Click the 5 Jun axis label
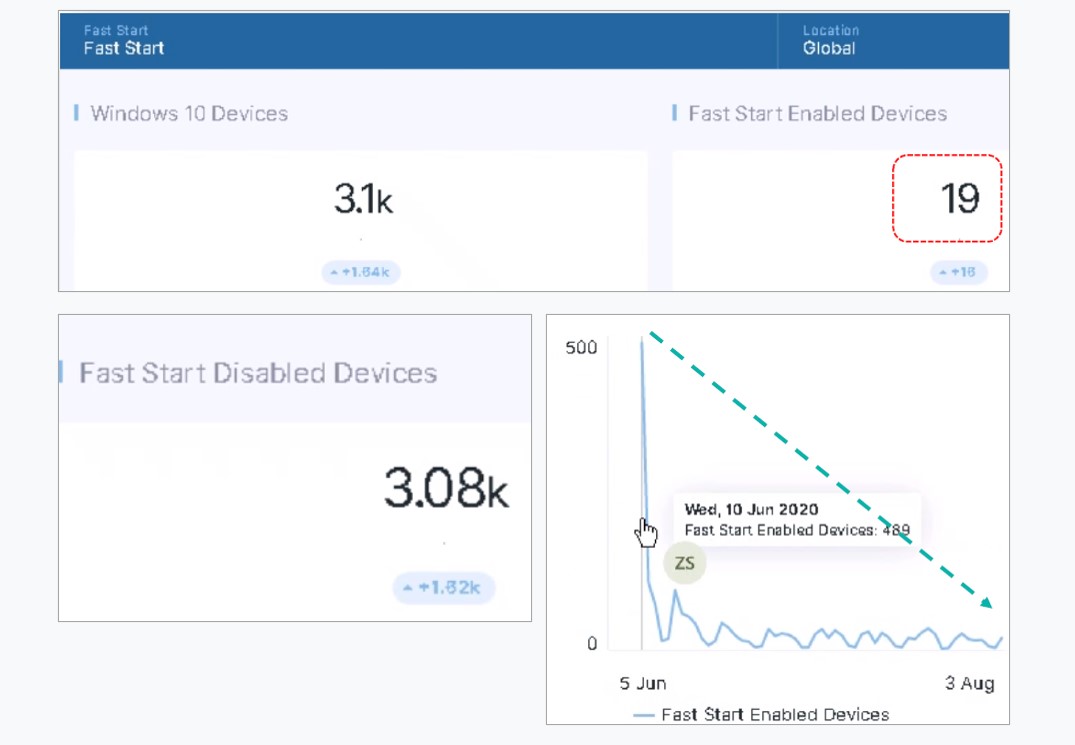The width and height of the screenshot is (1075, 745). tap(642, 683)
